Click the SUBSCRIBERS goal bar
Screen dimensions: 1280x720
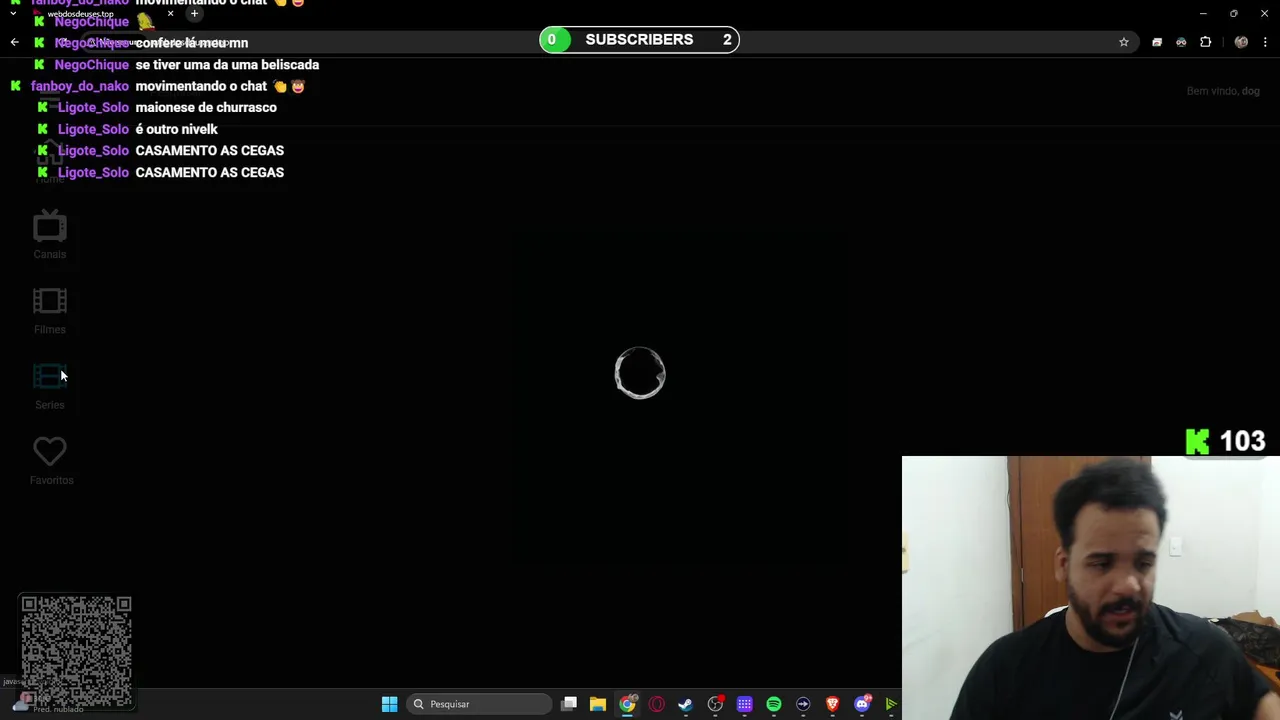[639, 40]
